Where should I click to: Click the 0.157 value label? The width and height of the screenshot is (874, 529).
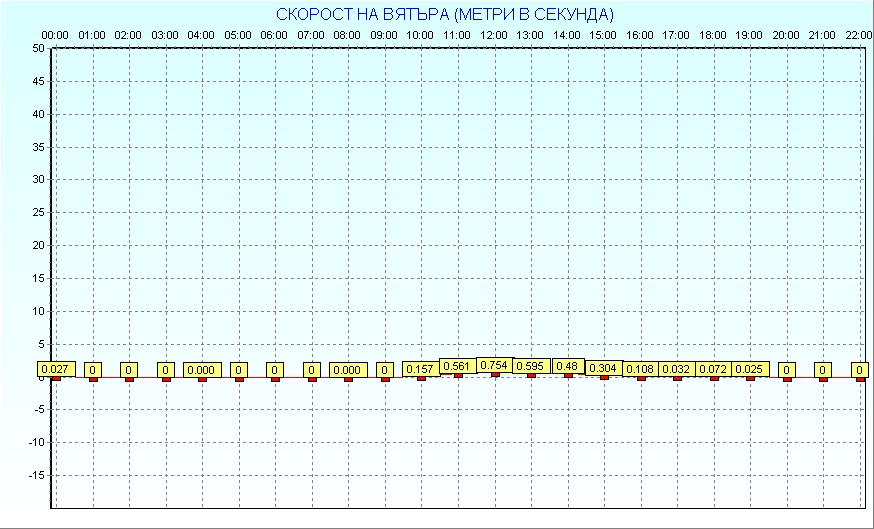coord(421,369)
